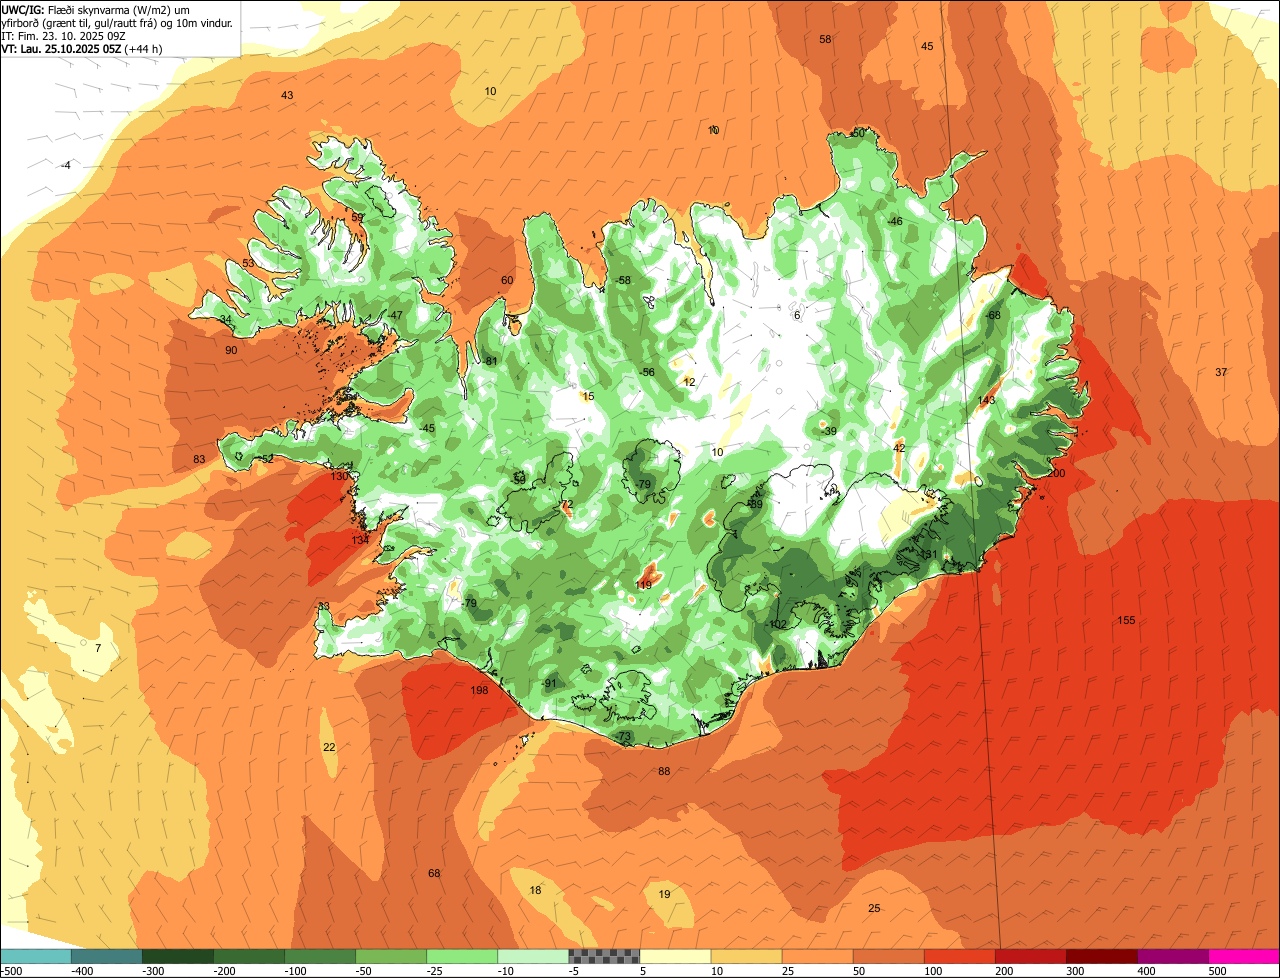1280x978 pixels.
Task: Click the value '37' in the far east
Action: (x=1221, y=372)
